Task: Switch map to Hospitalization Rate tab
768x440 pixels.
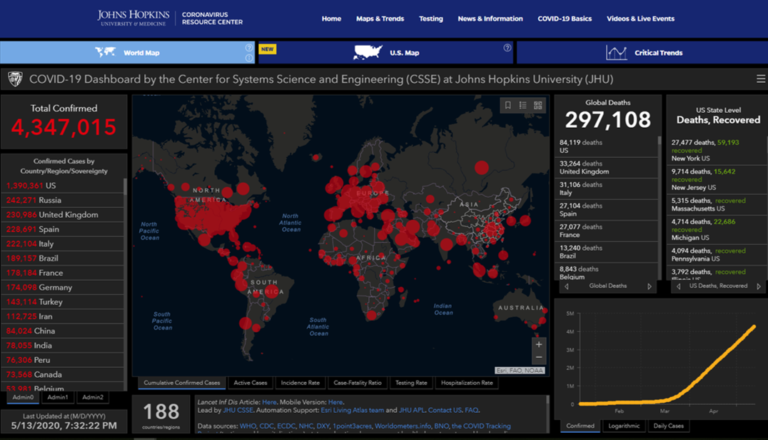Action: click(x=467, y=383)
